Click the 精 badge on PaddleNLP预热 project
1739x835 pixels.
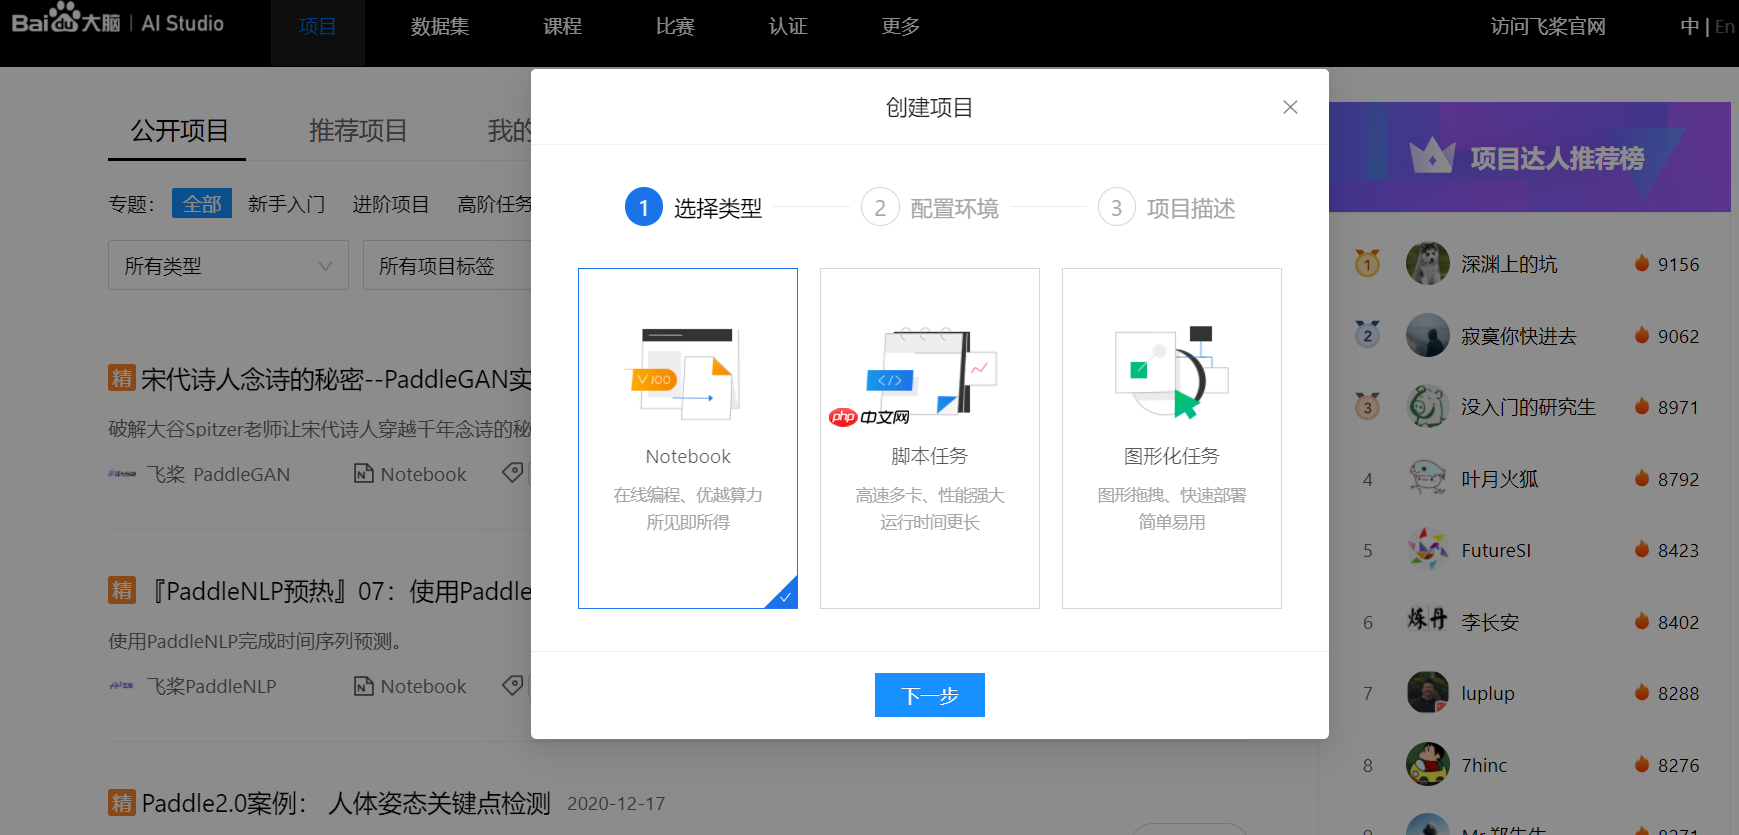click(122, 590)
